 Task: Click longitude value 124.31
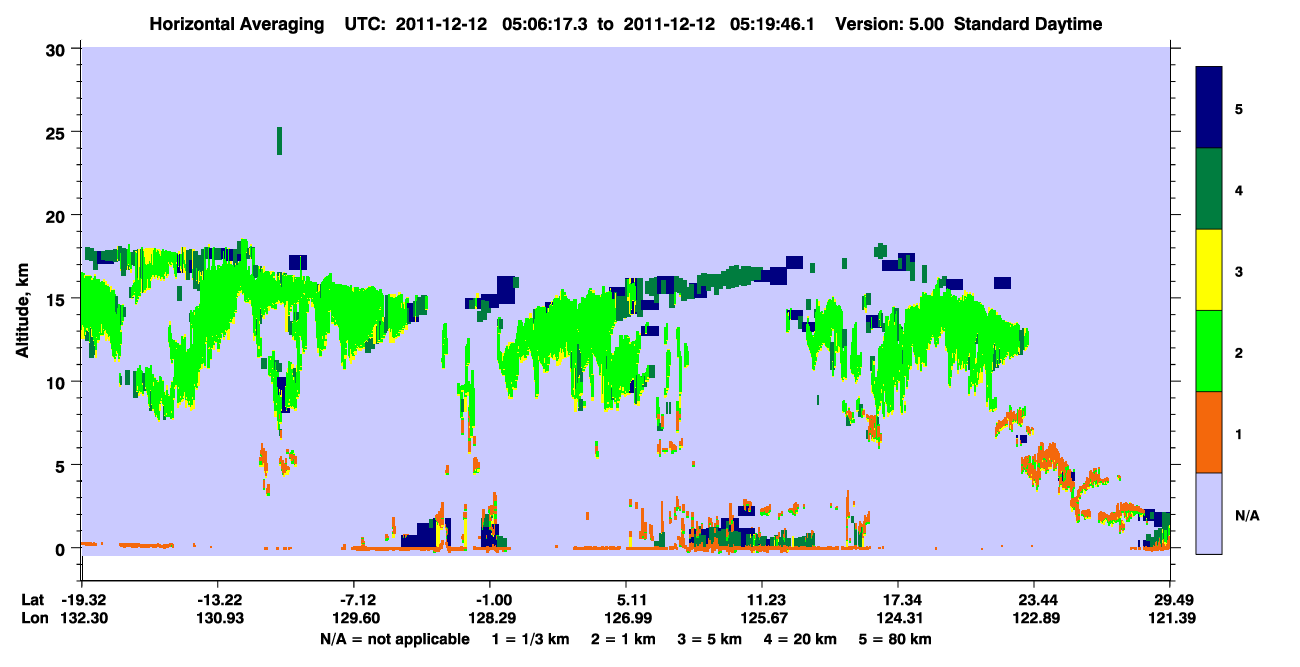(898, 619)
